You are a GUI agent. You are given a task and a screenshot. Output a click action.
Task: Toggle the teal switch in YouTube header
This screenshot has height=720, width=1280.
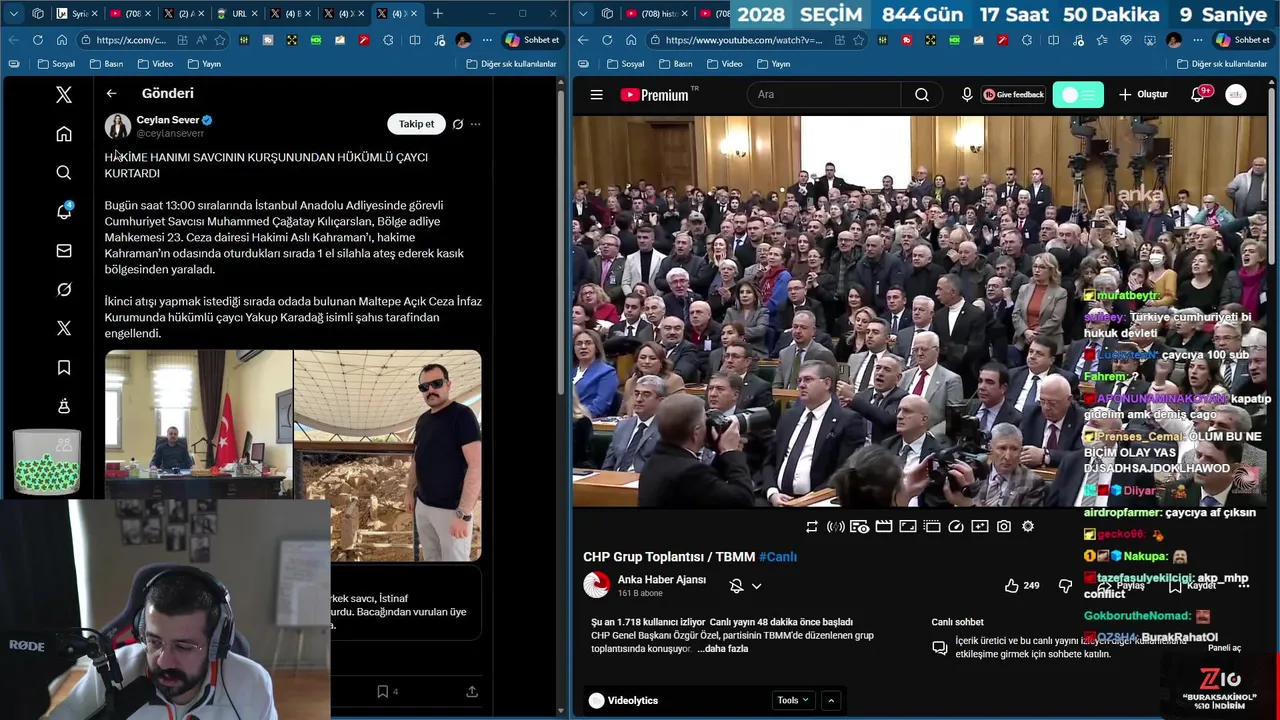1079,95
